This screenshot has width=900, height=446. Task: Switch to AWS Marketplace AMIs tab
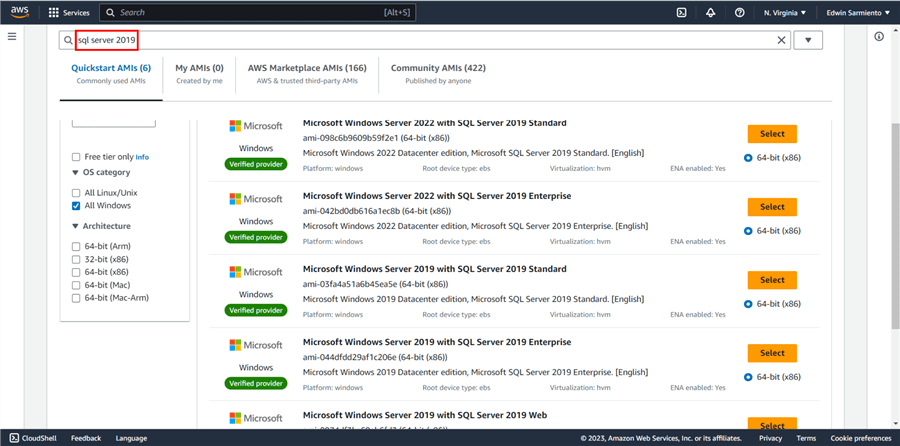(306, 73)
